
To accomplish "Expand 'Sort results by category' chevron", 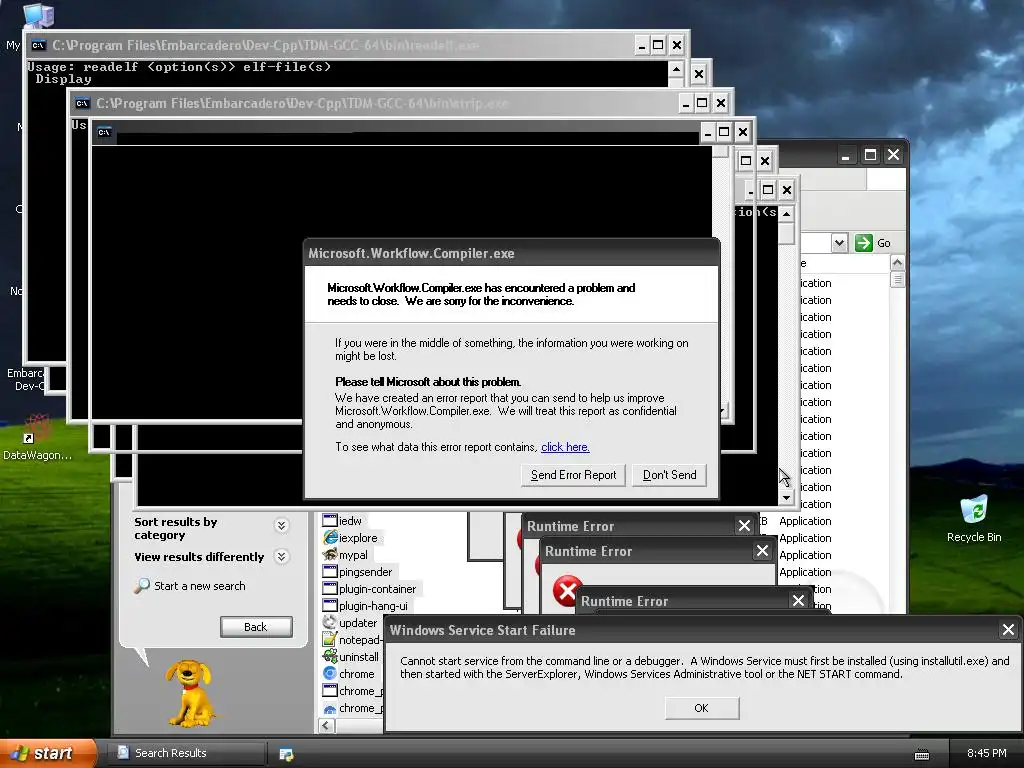I will click(x=281, y=525).
